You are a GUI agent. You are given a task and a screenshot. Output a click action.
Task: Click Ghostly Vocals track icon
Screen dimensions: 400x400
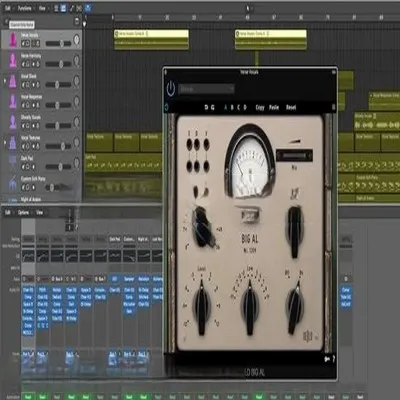[13, 122]
